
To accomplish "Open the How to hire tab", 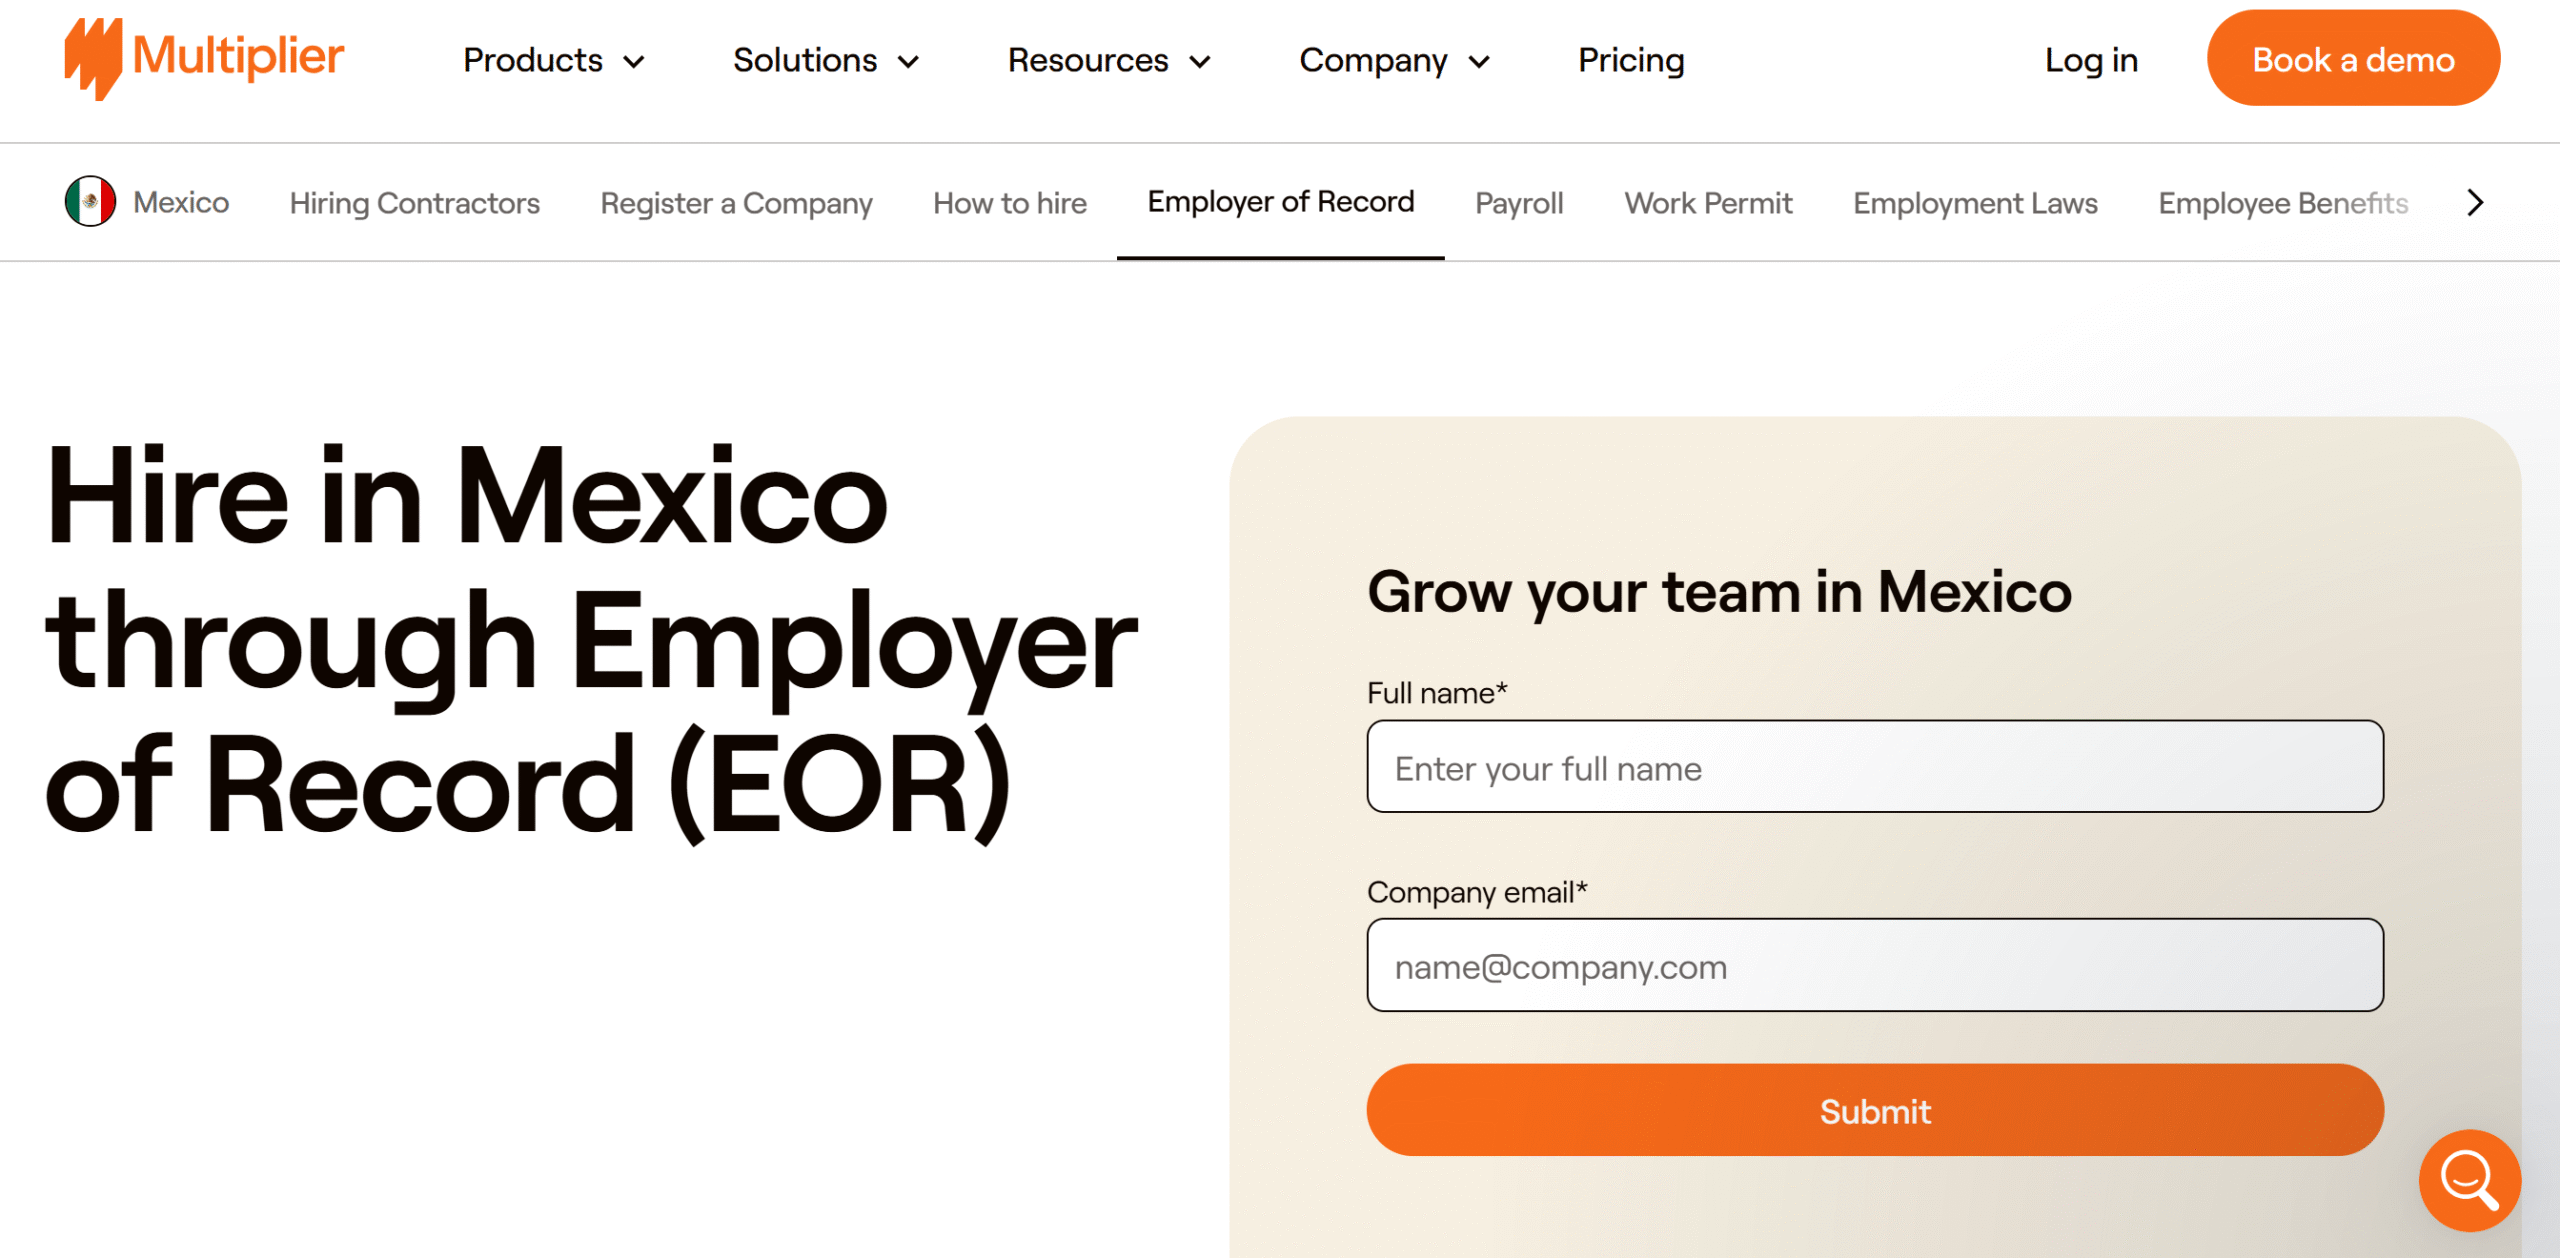I will pyautogui.click(x=1010, y=203).
